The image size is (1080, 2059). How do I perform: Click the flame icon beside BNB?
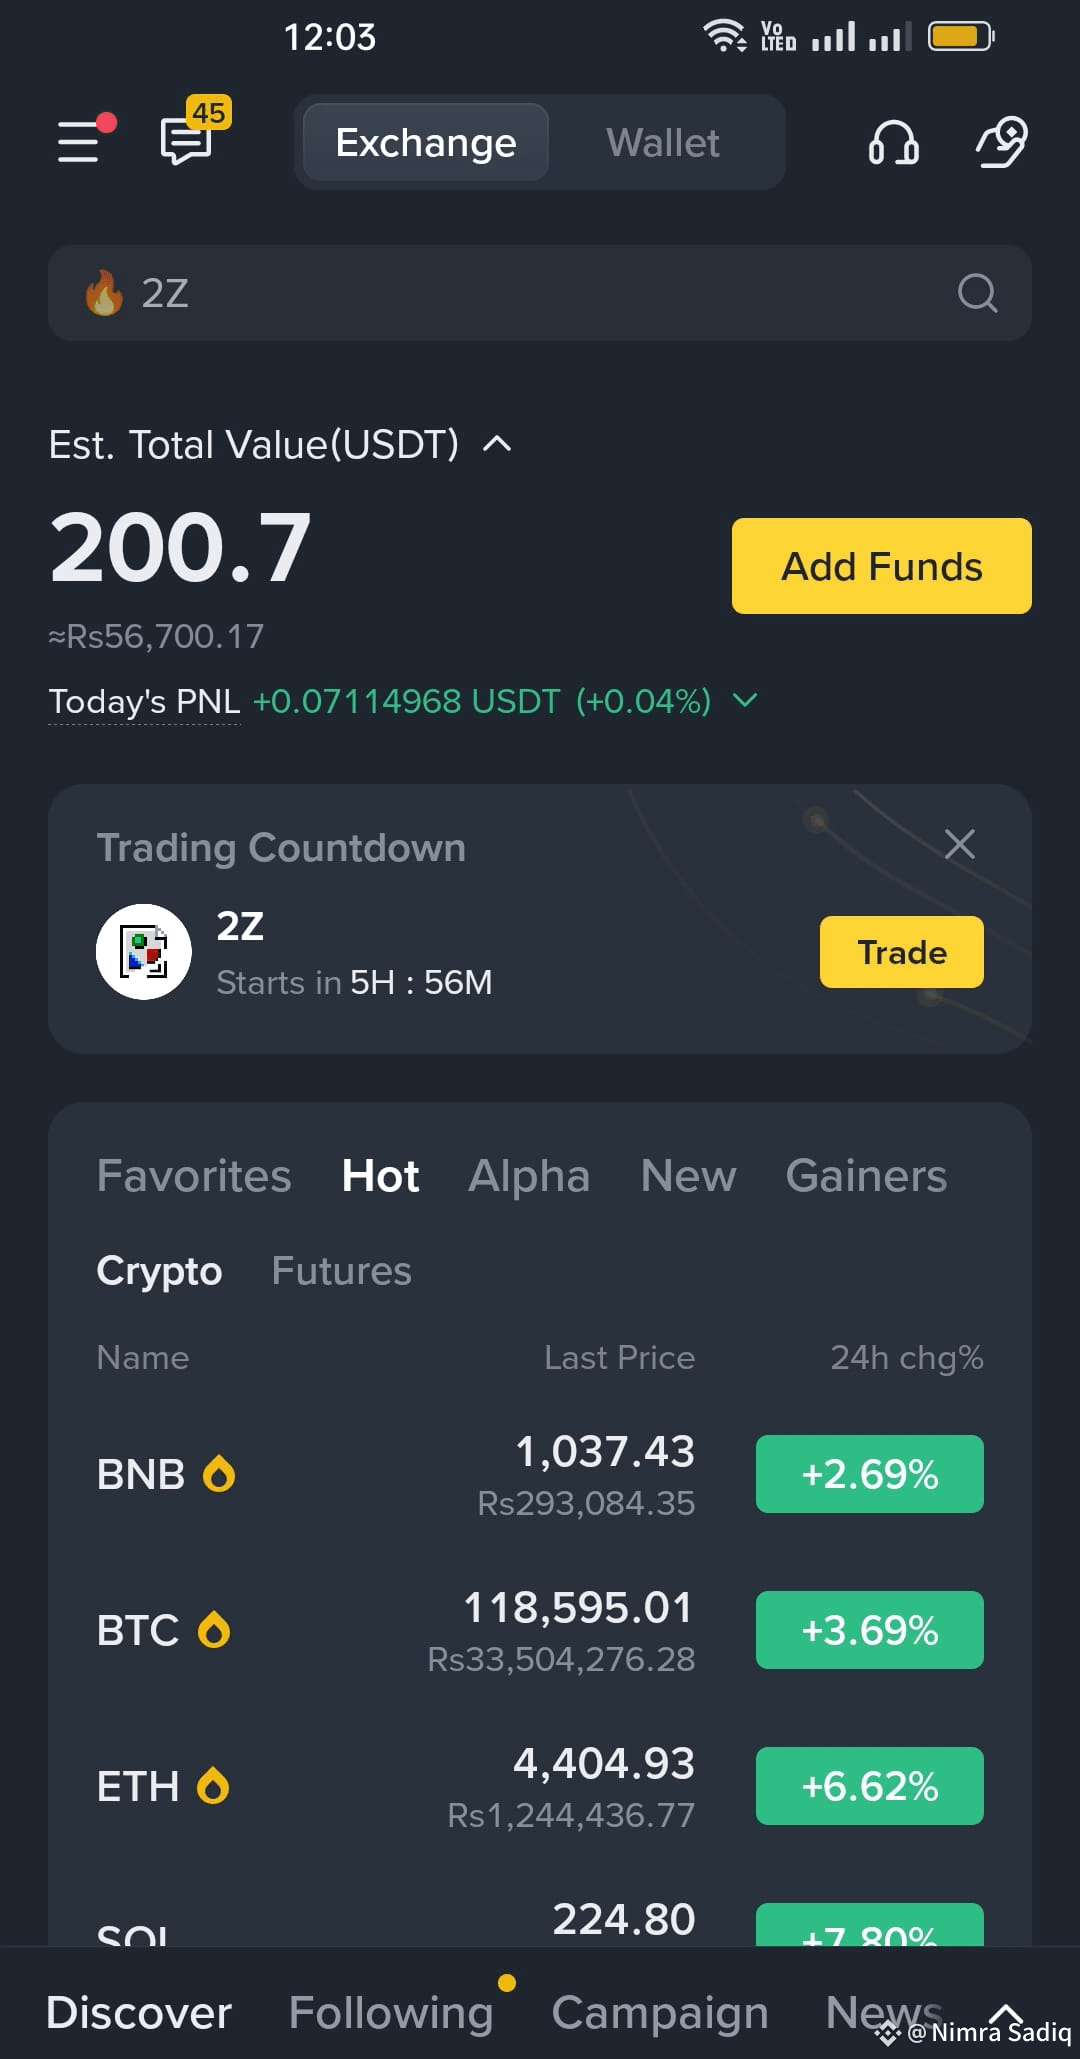click(219, 1474)
